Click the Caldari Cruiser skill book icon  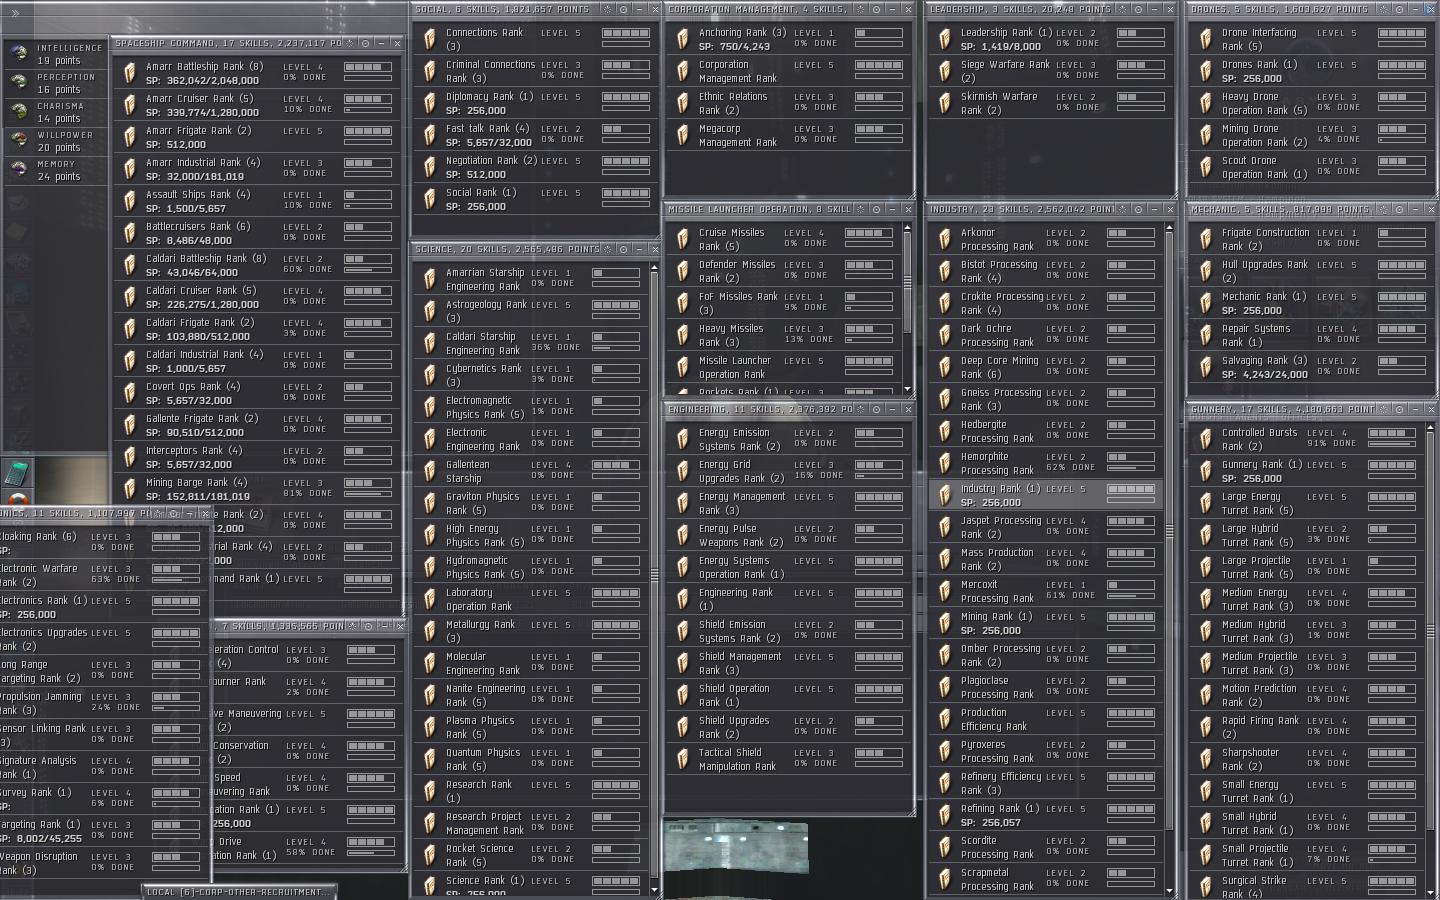pyautogui.click(x=129, y=297)
